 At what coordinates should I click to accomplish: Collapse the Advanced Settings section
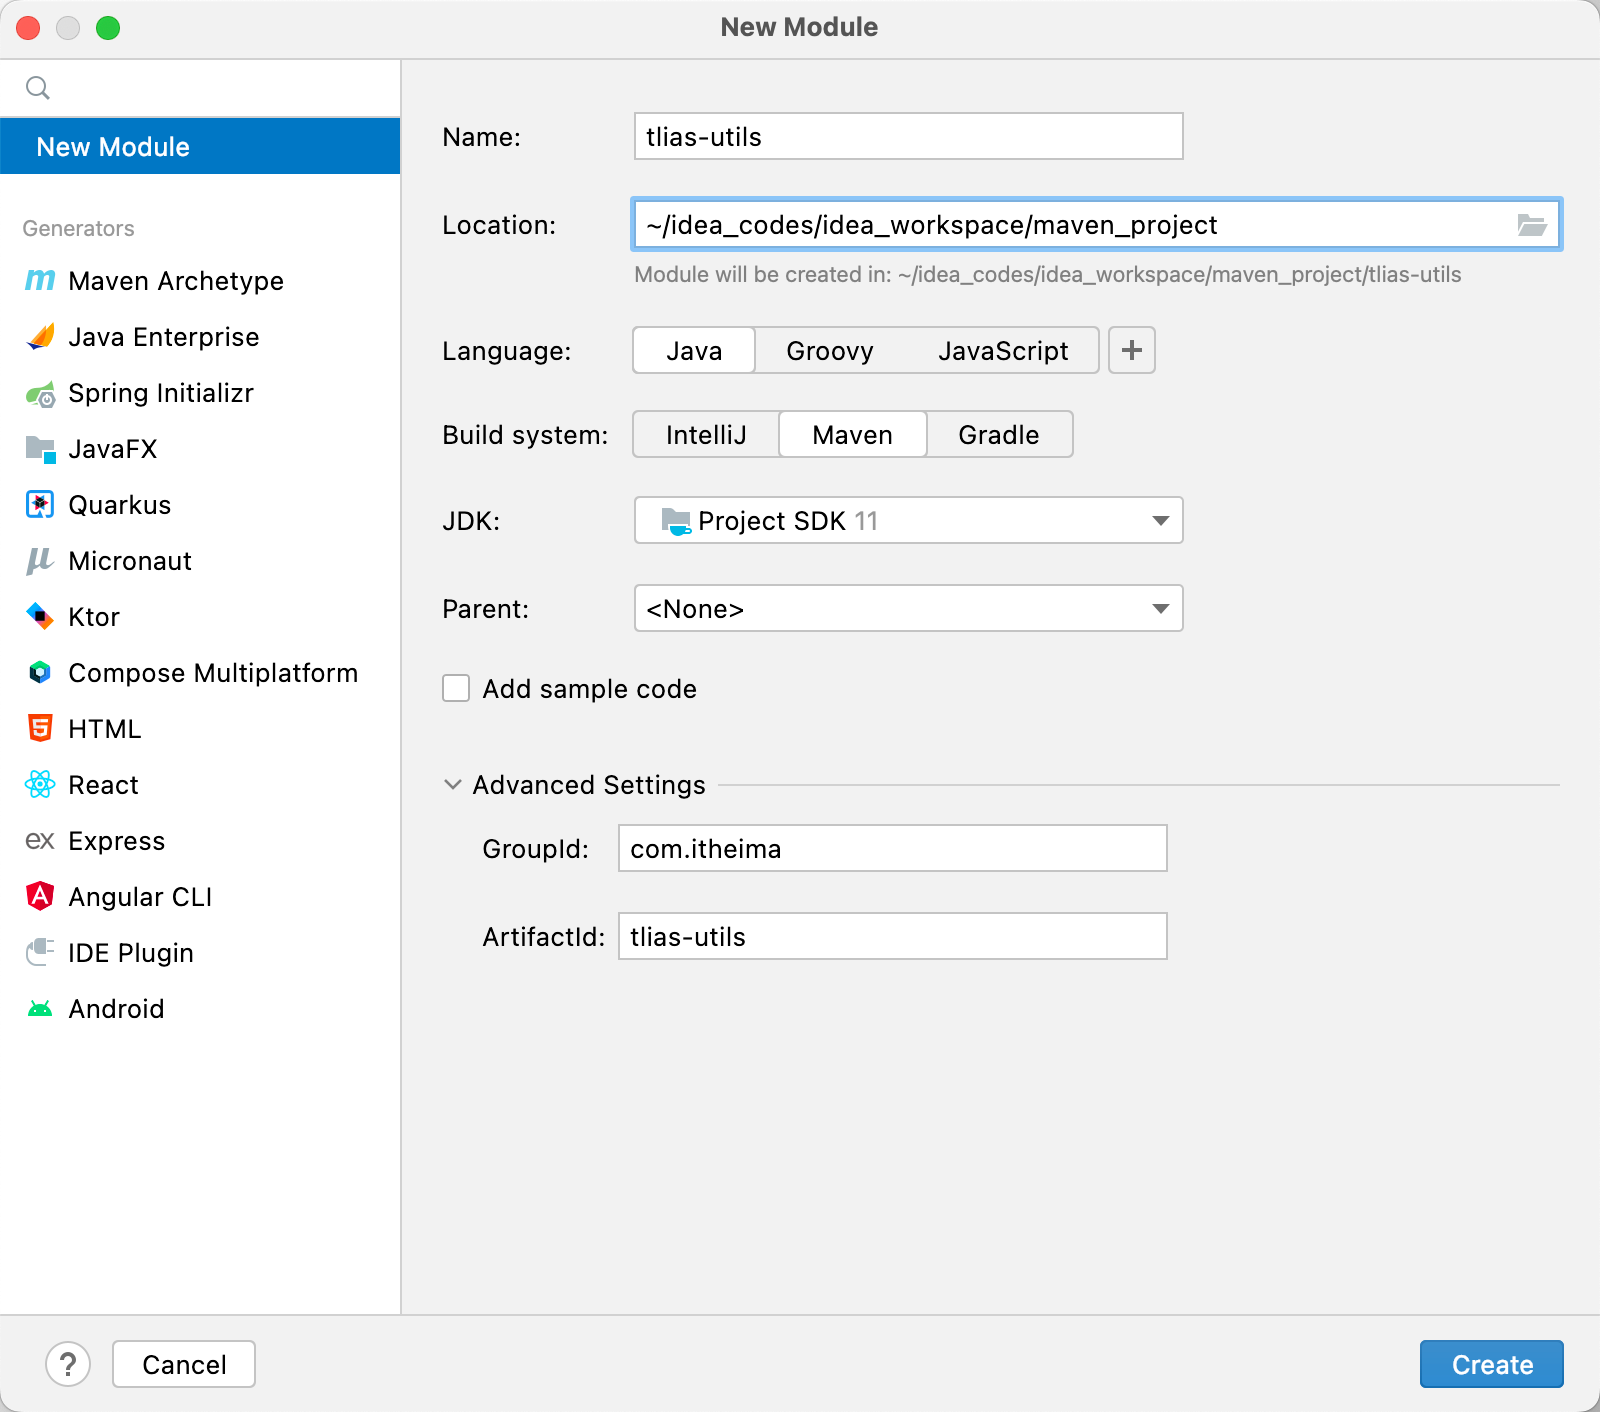[x=453, y=785]
